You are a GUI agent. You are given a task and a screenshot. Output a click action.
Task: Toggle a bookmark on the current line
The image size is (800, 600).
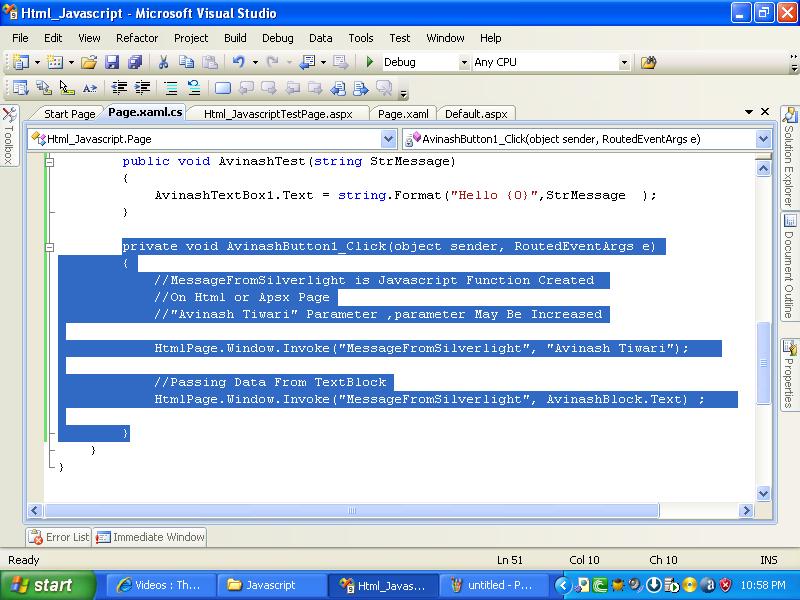pos(223,88)
